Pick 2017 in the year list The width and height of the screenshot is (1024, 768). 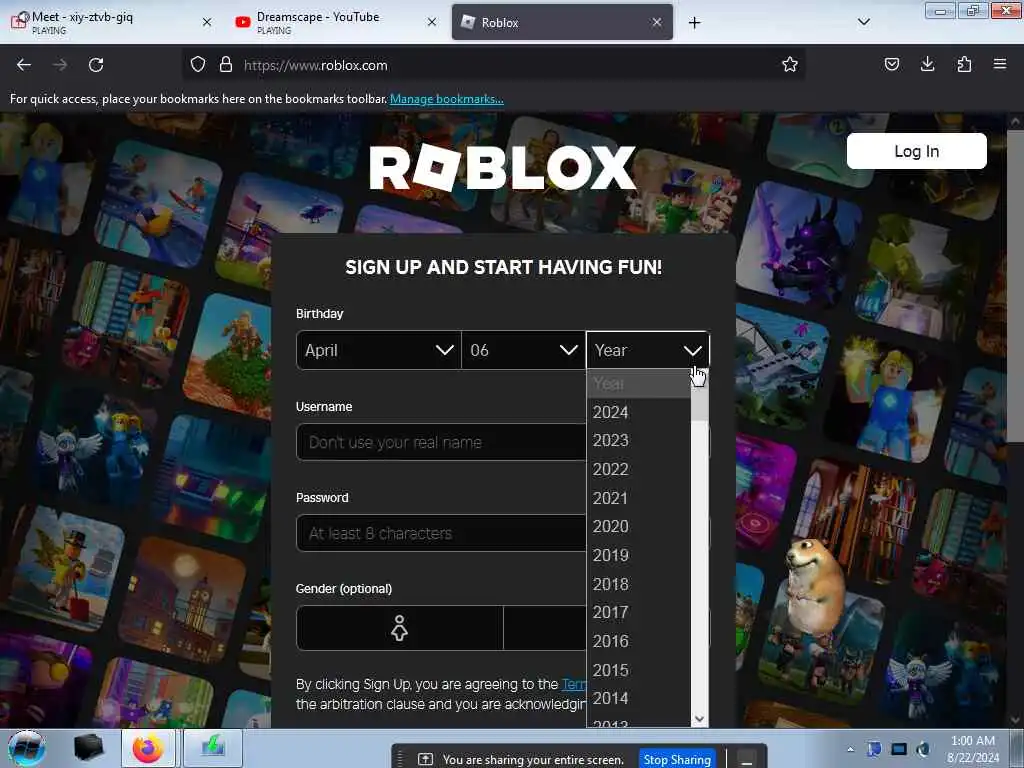[638, 613]
